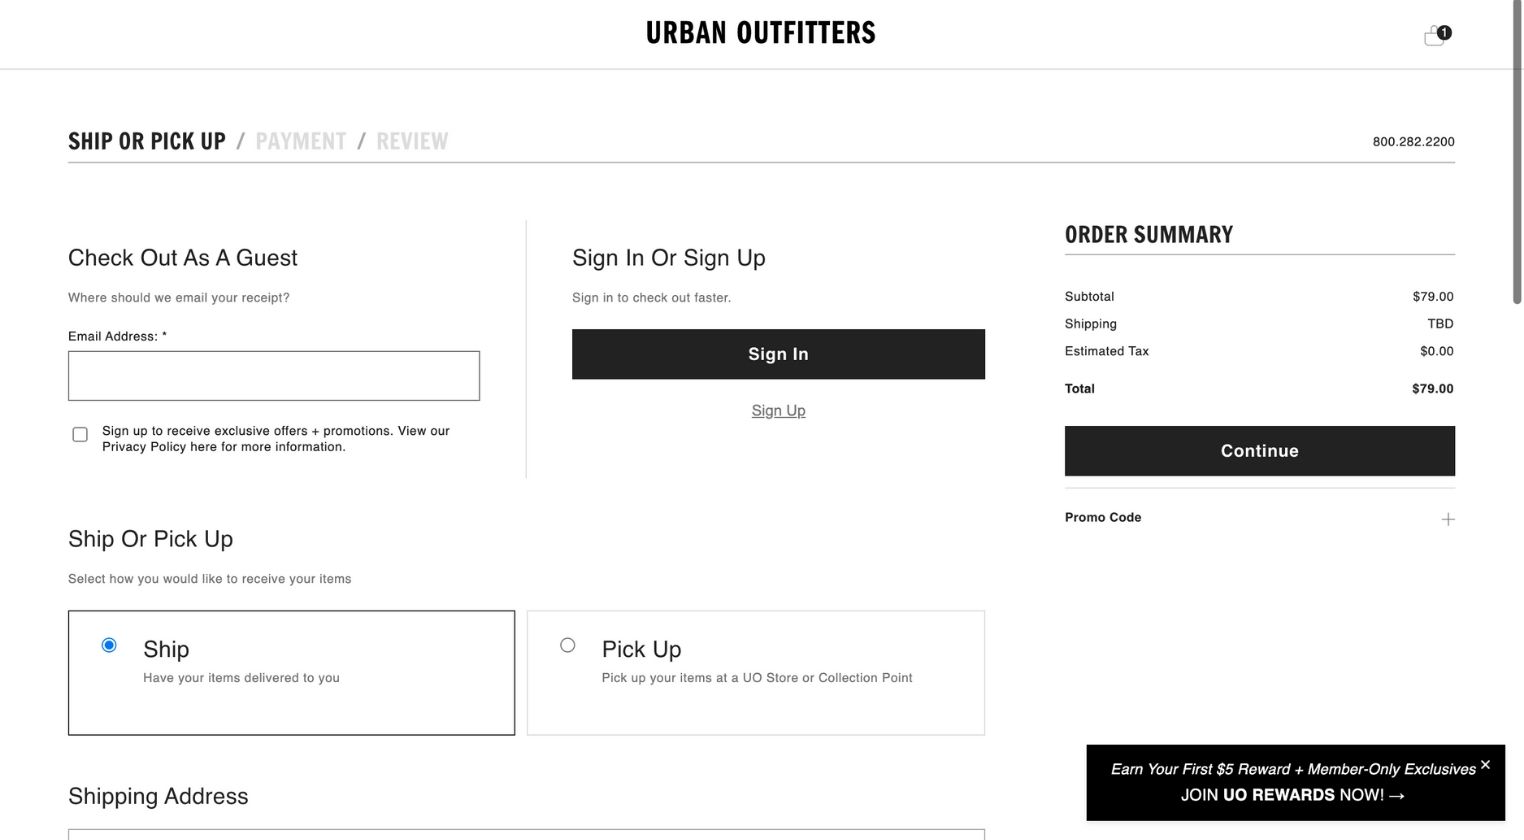The height and width of the screenshot is (840, 1524).
Task: Open the Review step
Action: [x=412, y=141]
